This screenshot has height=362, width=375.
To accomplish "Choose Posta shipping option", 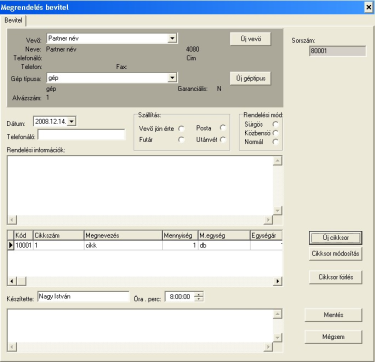I will tap(223, 128).
